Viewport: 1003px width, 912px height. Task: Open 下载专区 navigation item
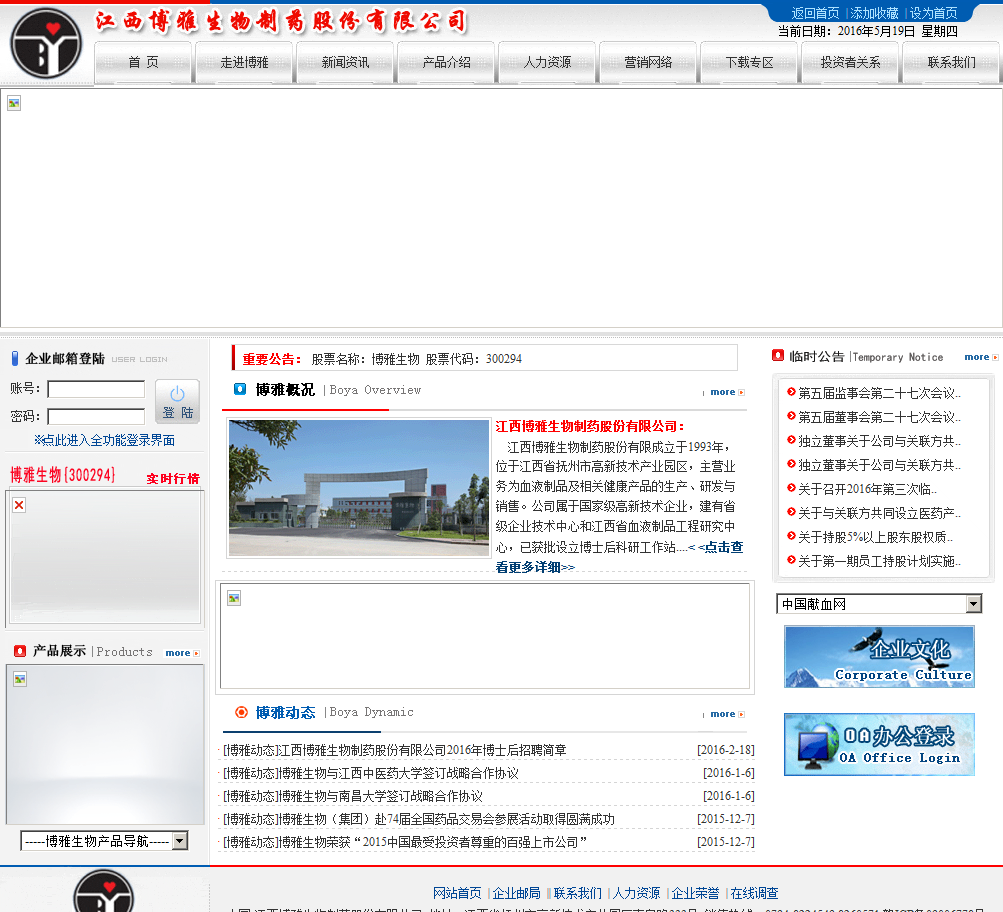(749, 62)
